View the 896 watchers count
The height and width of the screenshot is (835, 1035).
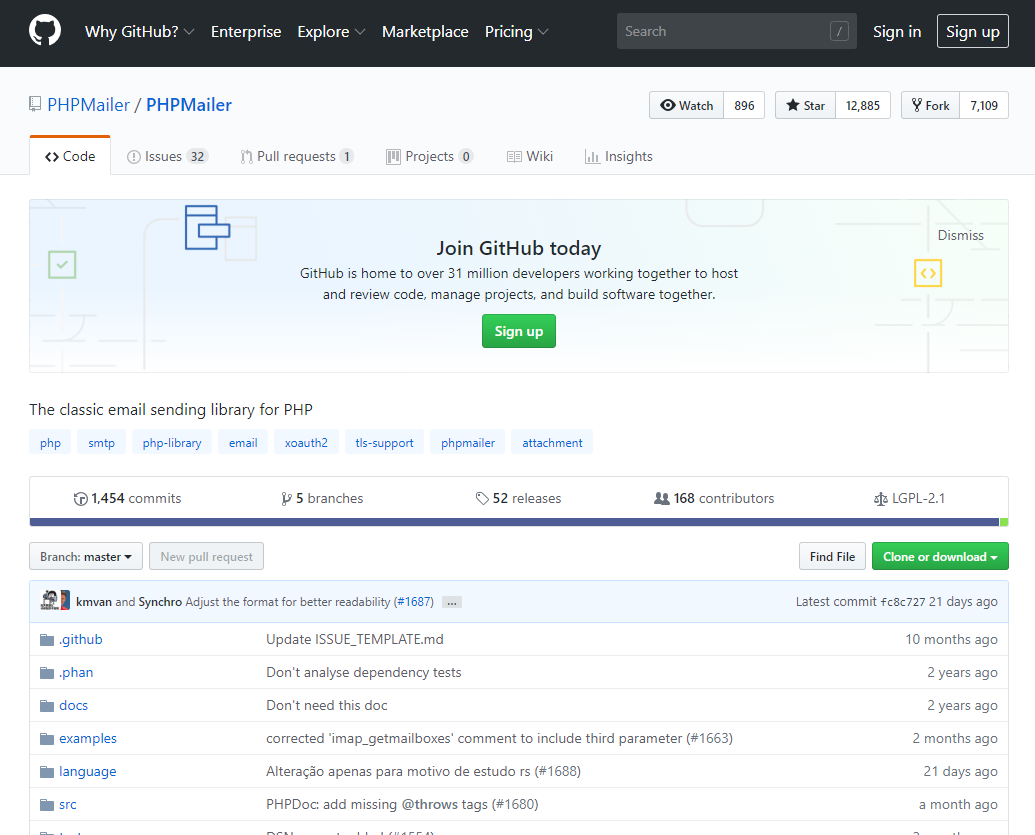pos(744,105)
